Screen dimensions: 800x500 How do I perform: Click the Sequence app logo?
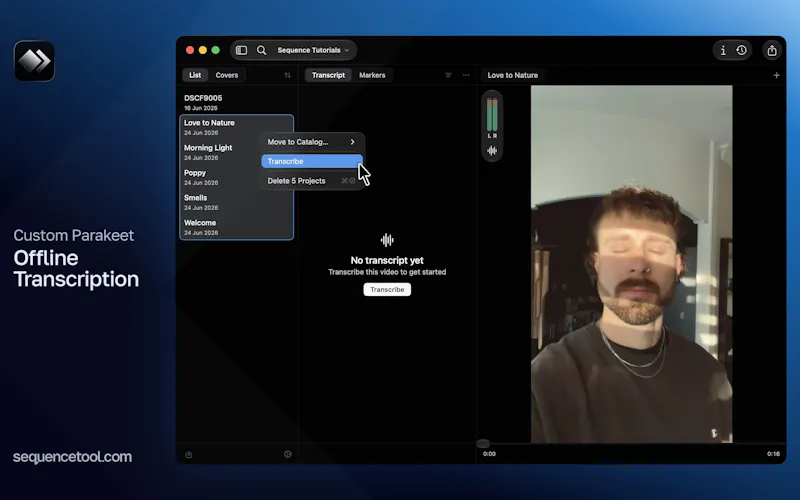click(x=34, y=61)
